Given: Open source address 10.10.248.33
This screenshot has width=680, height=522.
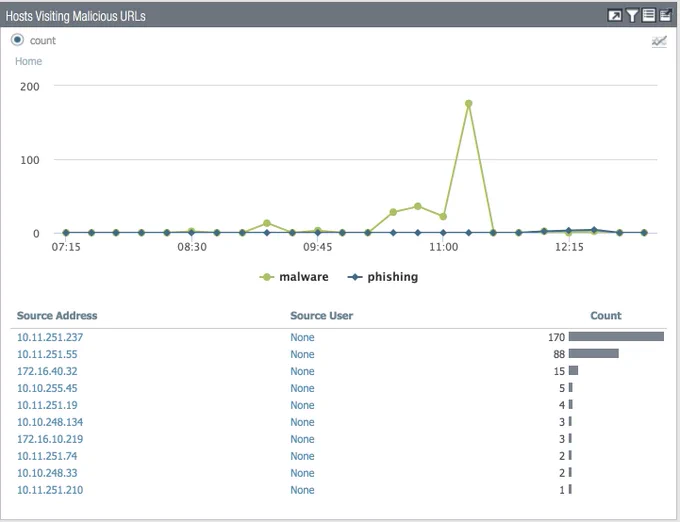Looking at the screenshot, I should pyautogui.click(x=47, y=473).
